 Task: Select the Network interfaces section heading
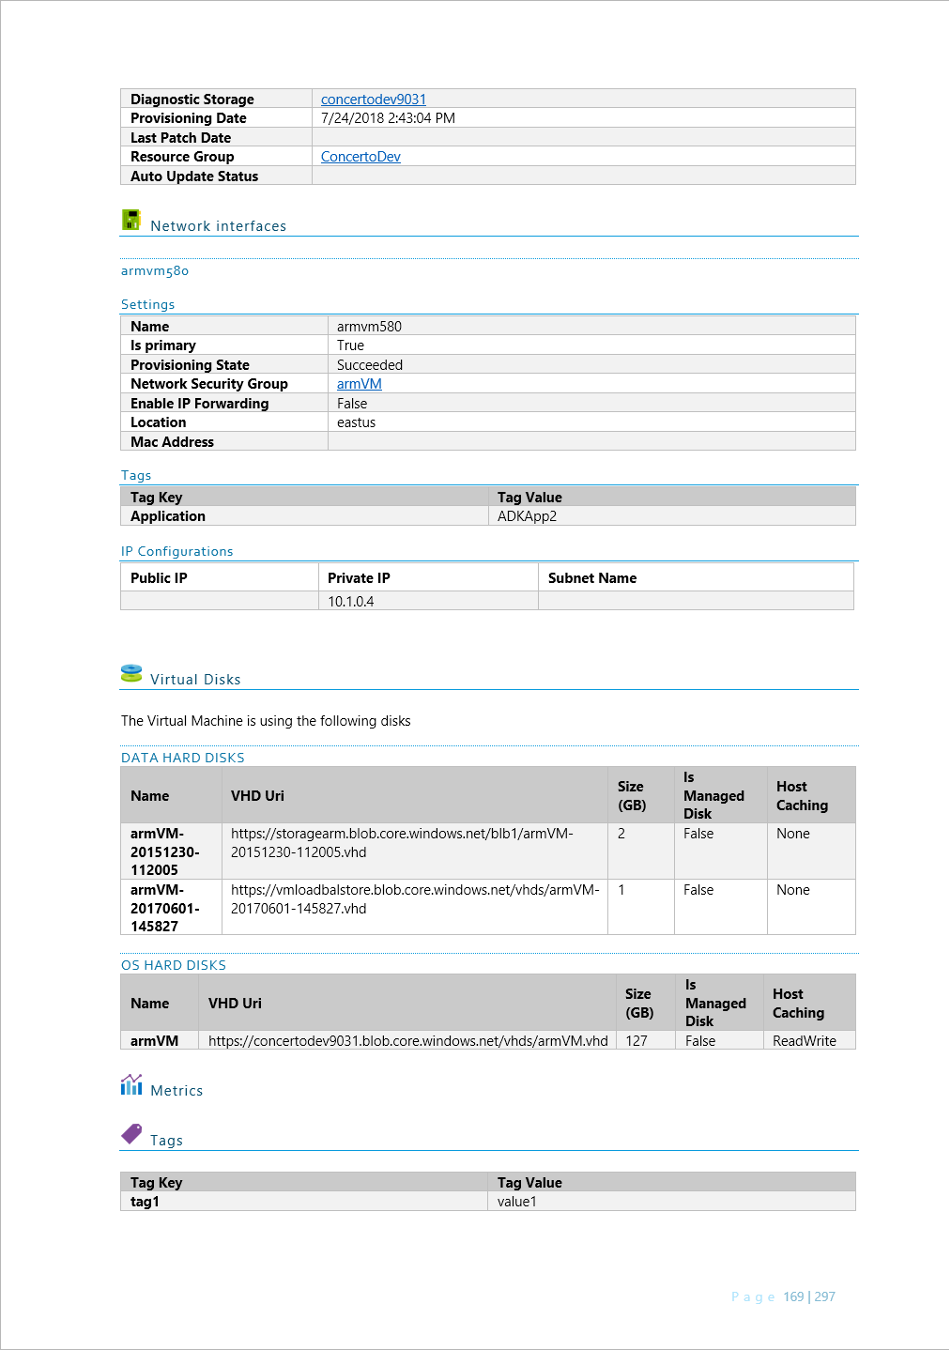(218, 226)
